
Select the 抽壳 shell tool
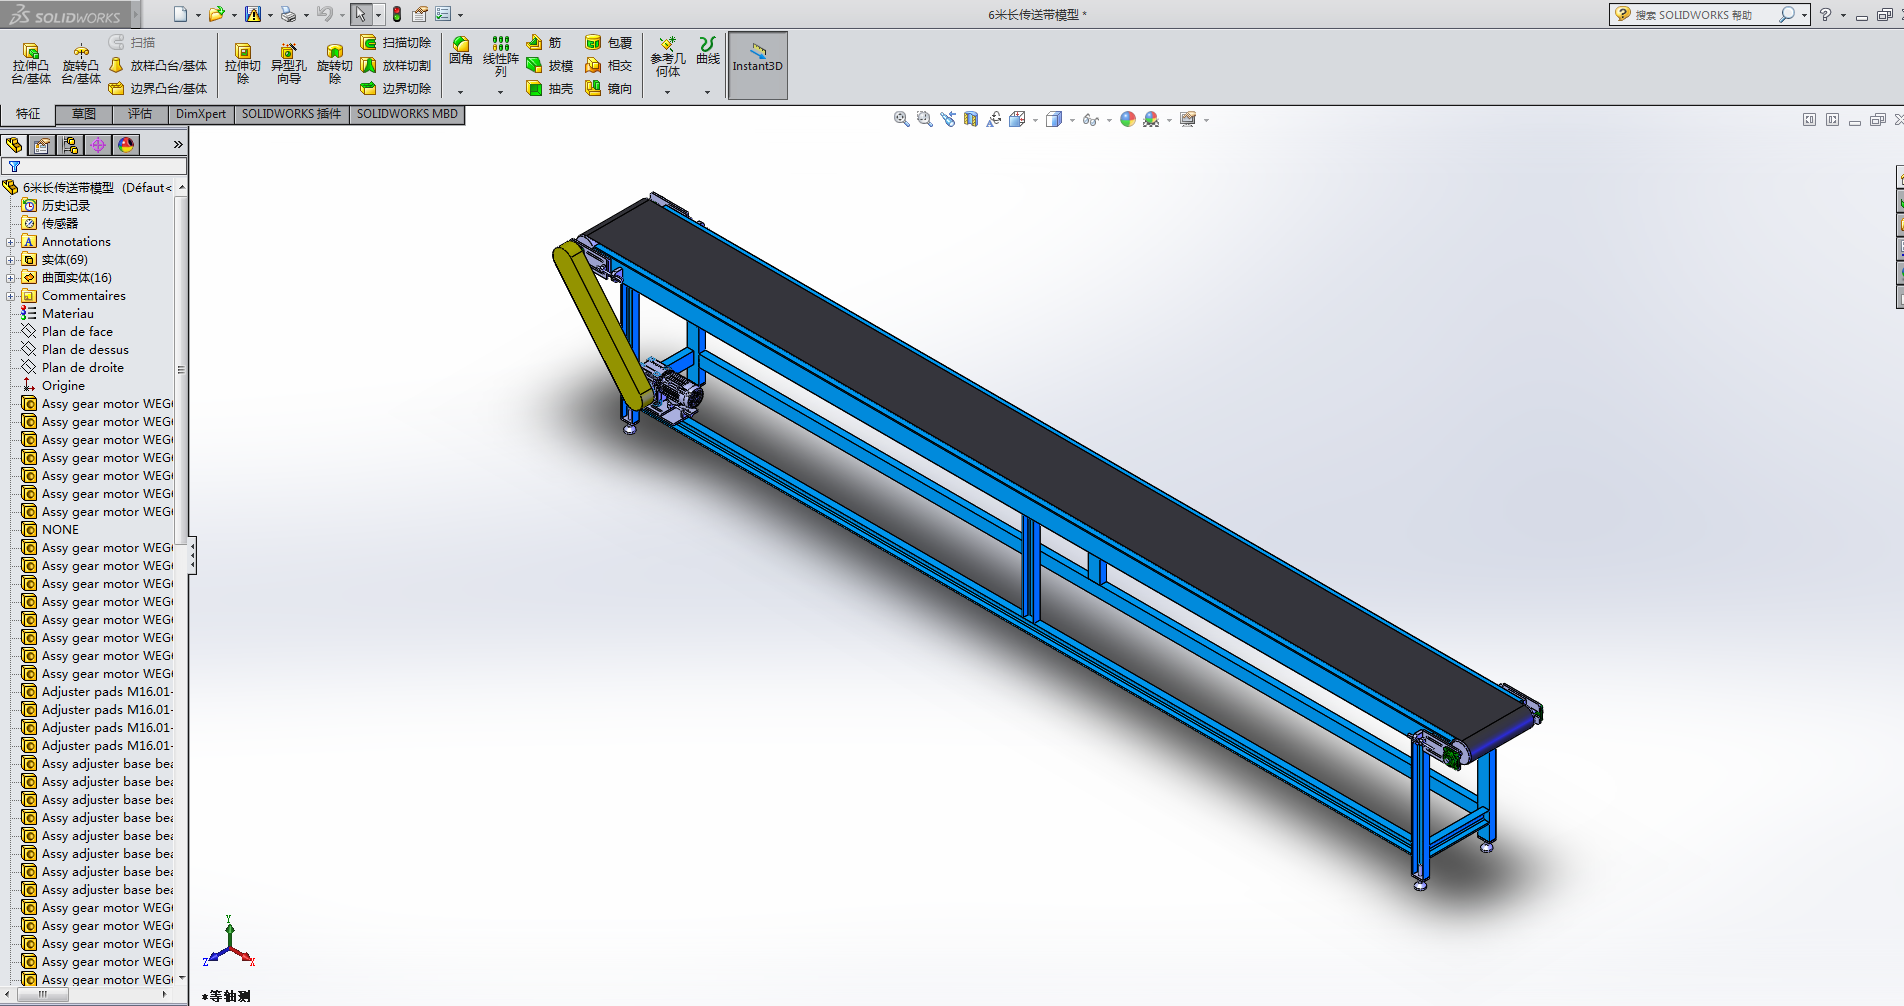[x=550, y=88]
